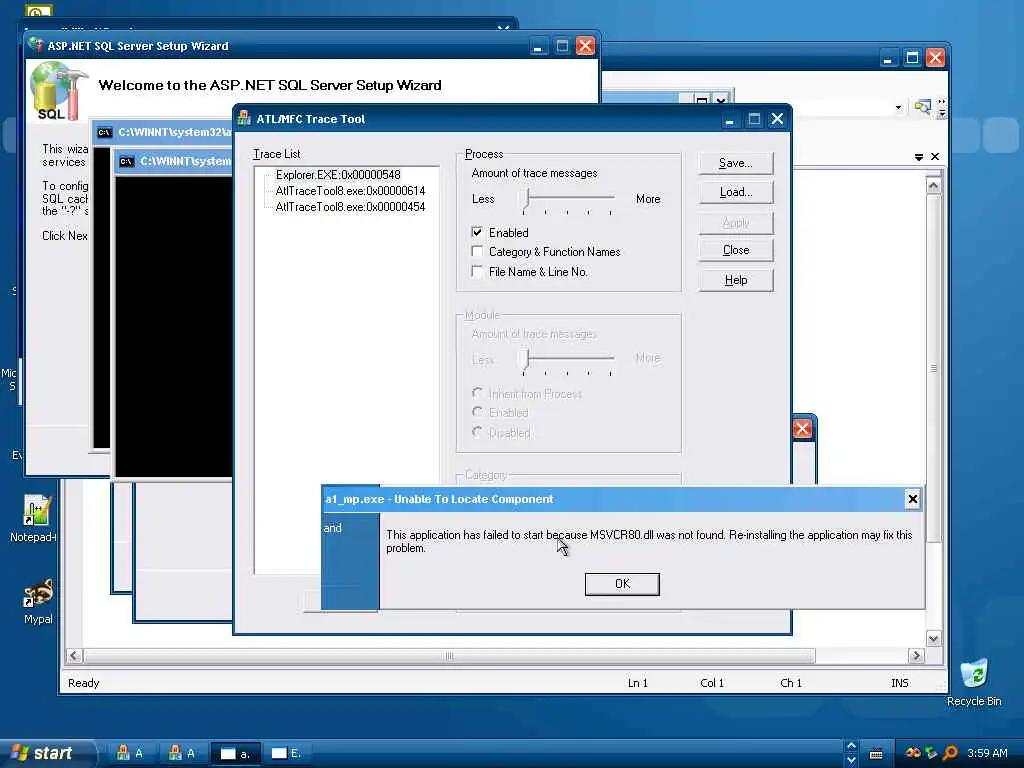
Task: Click the red close button of the small dialog behind
Action: pyautogui.click(x=802, y=429)
